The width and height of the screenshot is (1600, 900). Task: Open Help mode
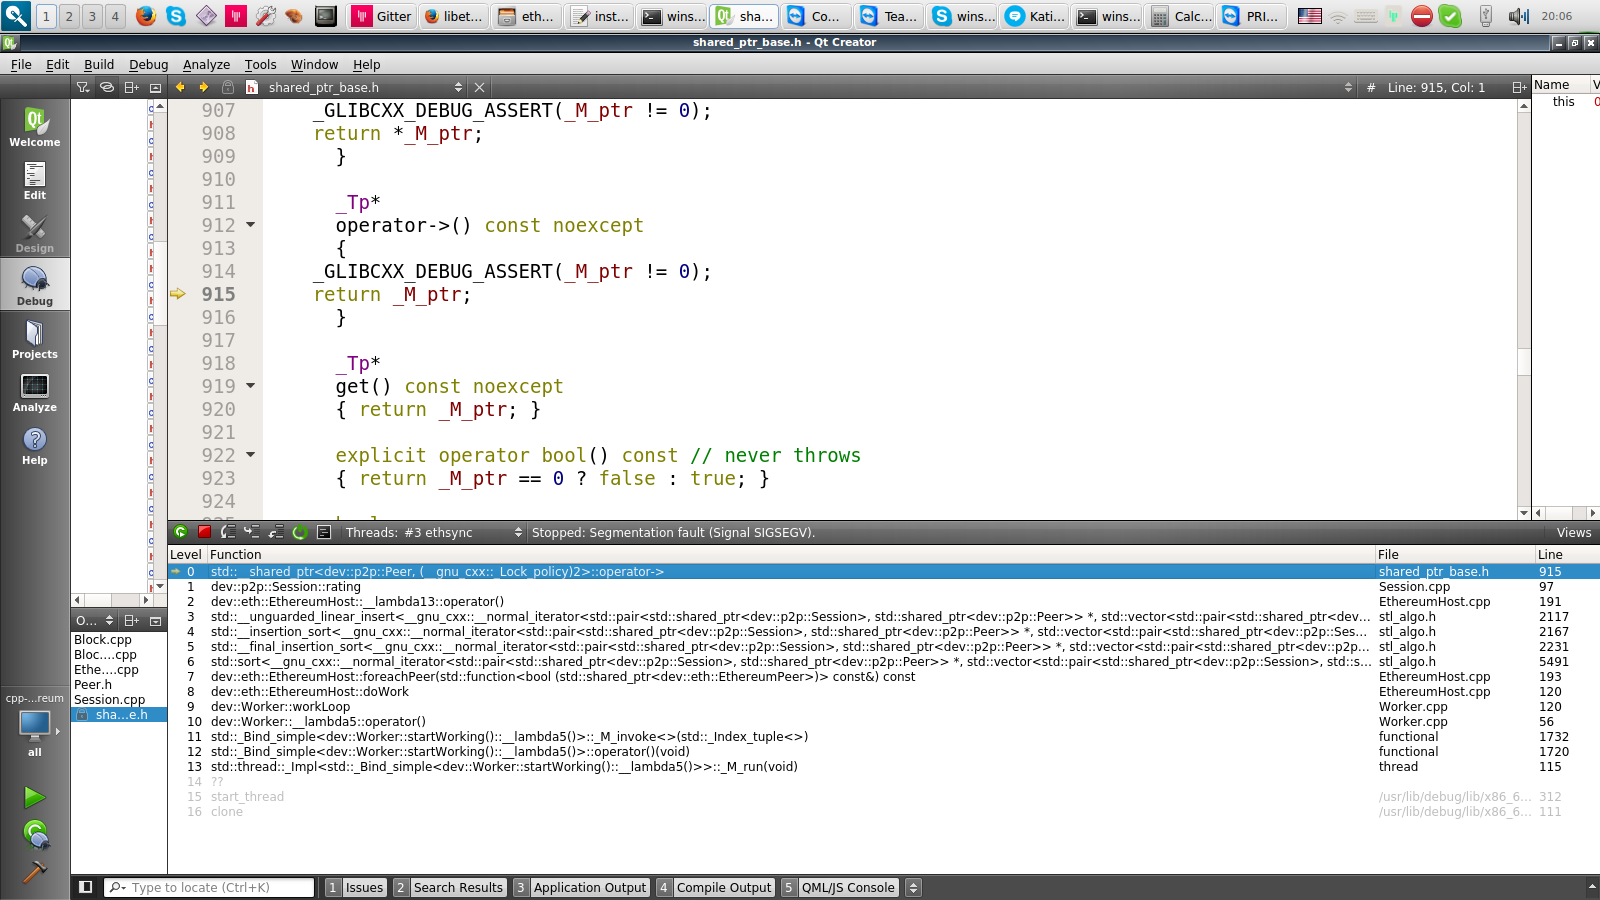click(35, 445)
